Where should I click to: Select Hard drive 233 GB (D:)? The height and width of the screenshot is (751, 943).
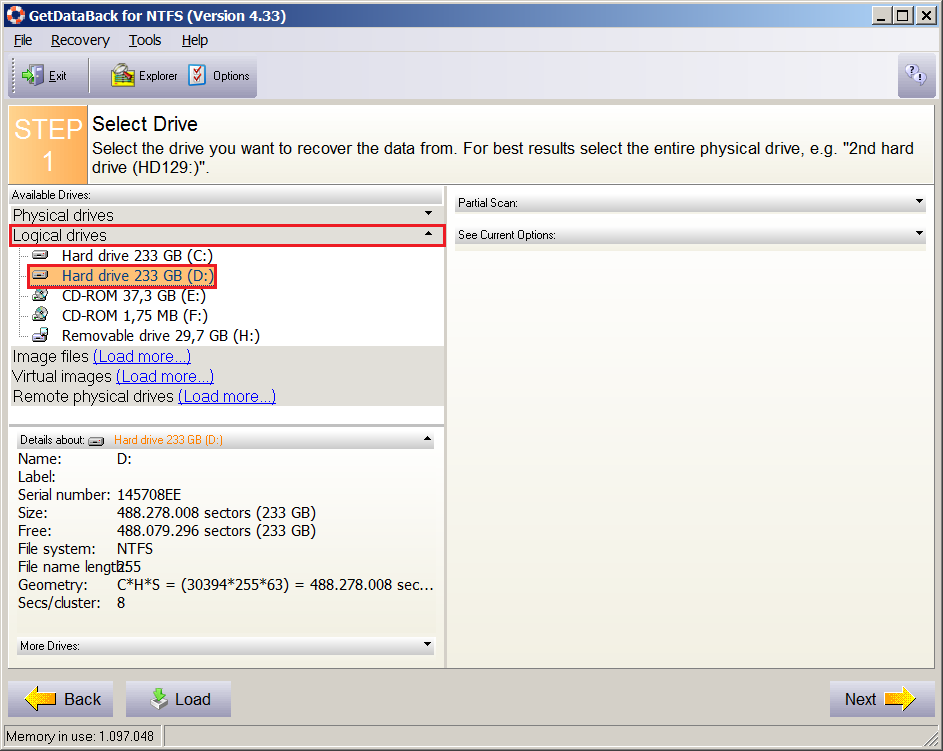138,275
